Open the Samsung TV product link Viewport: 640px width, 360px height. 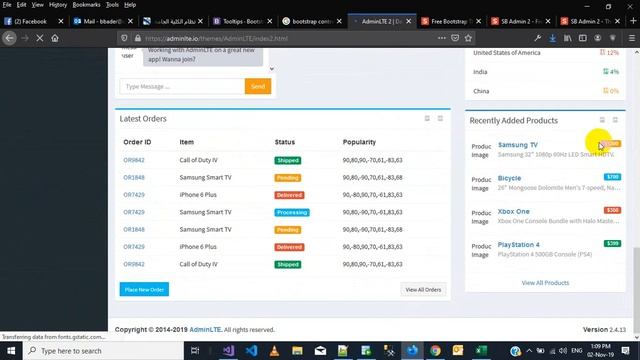coord(518,145)
